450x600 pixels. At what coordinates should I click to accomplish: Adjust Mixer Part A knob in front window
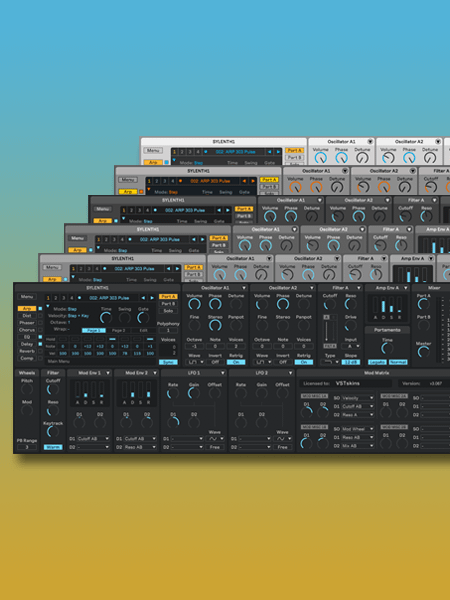[x=423, y=304]
